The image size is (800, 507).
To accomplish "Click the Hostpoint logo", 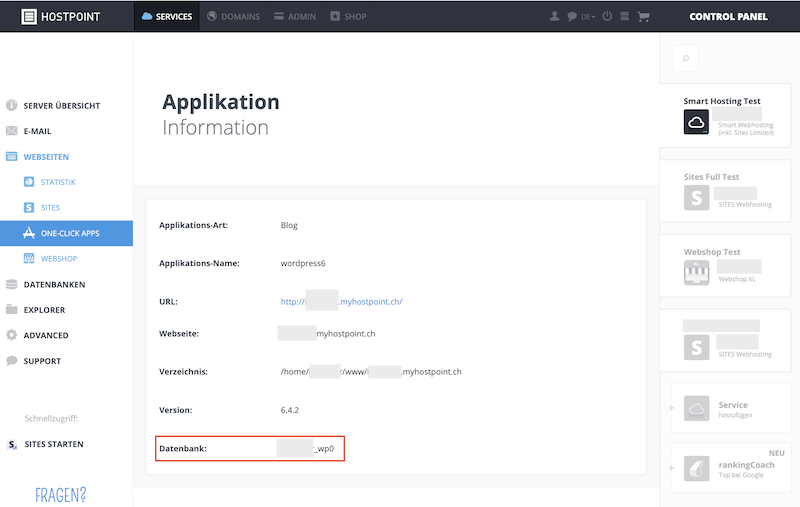I will (61, 17).
